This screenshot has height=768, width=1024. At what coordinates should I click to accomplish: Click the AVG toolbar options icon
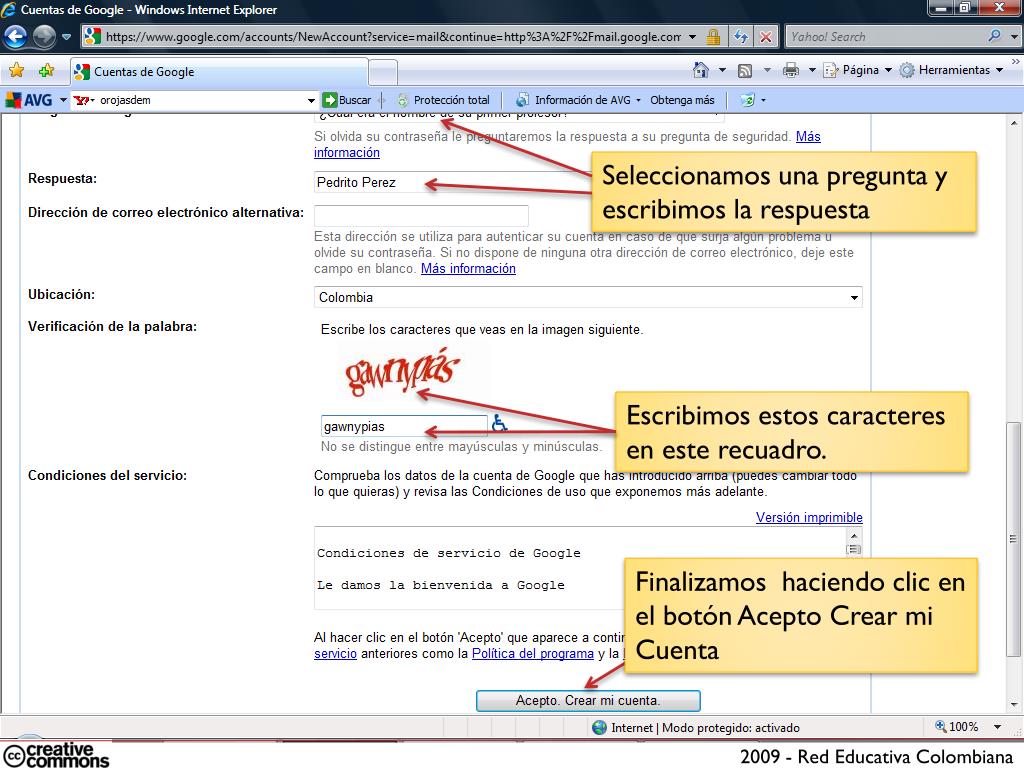tap(747, 100)
